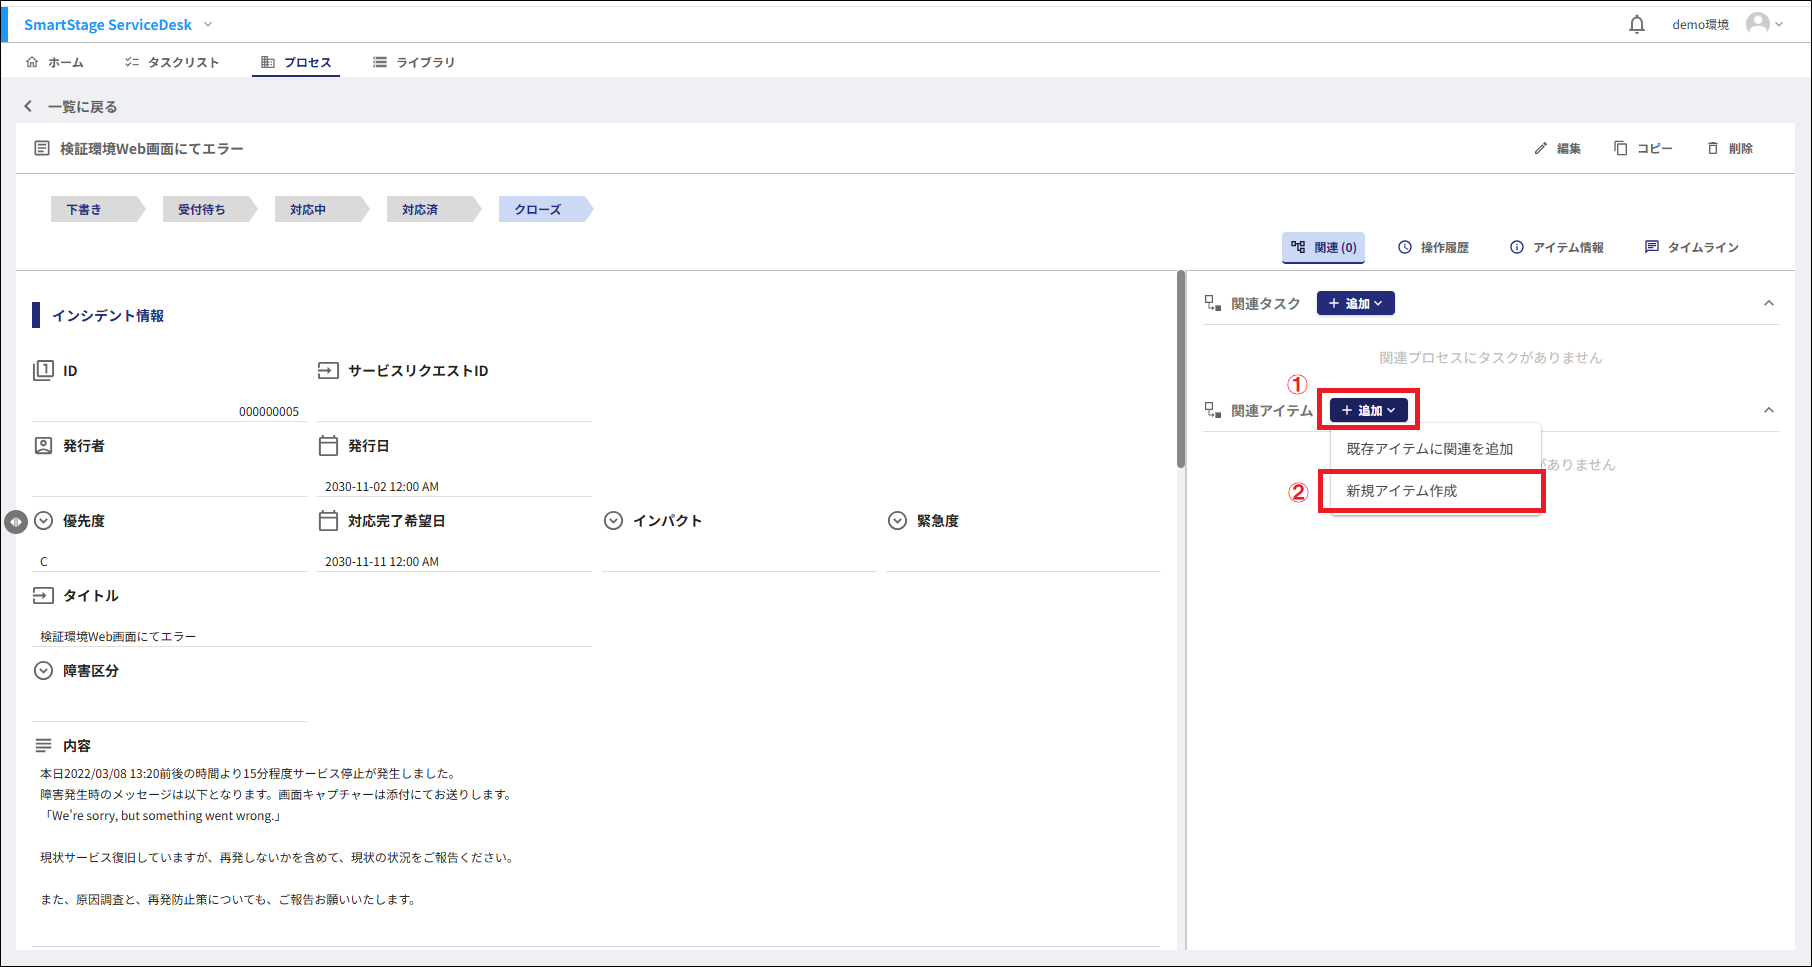Click the vertical scrollbar of incident panel
This screenshot has height=967, width=1812.
tap(1181, 370)
